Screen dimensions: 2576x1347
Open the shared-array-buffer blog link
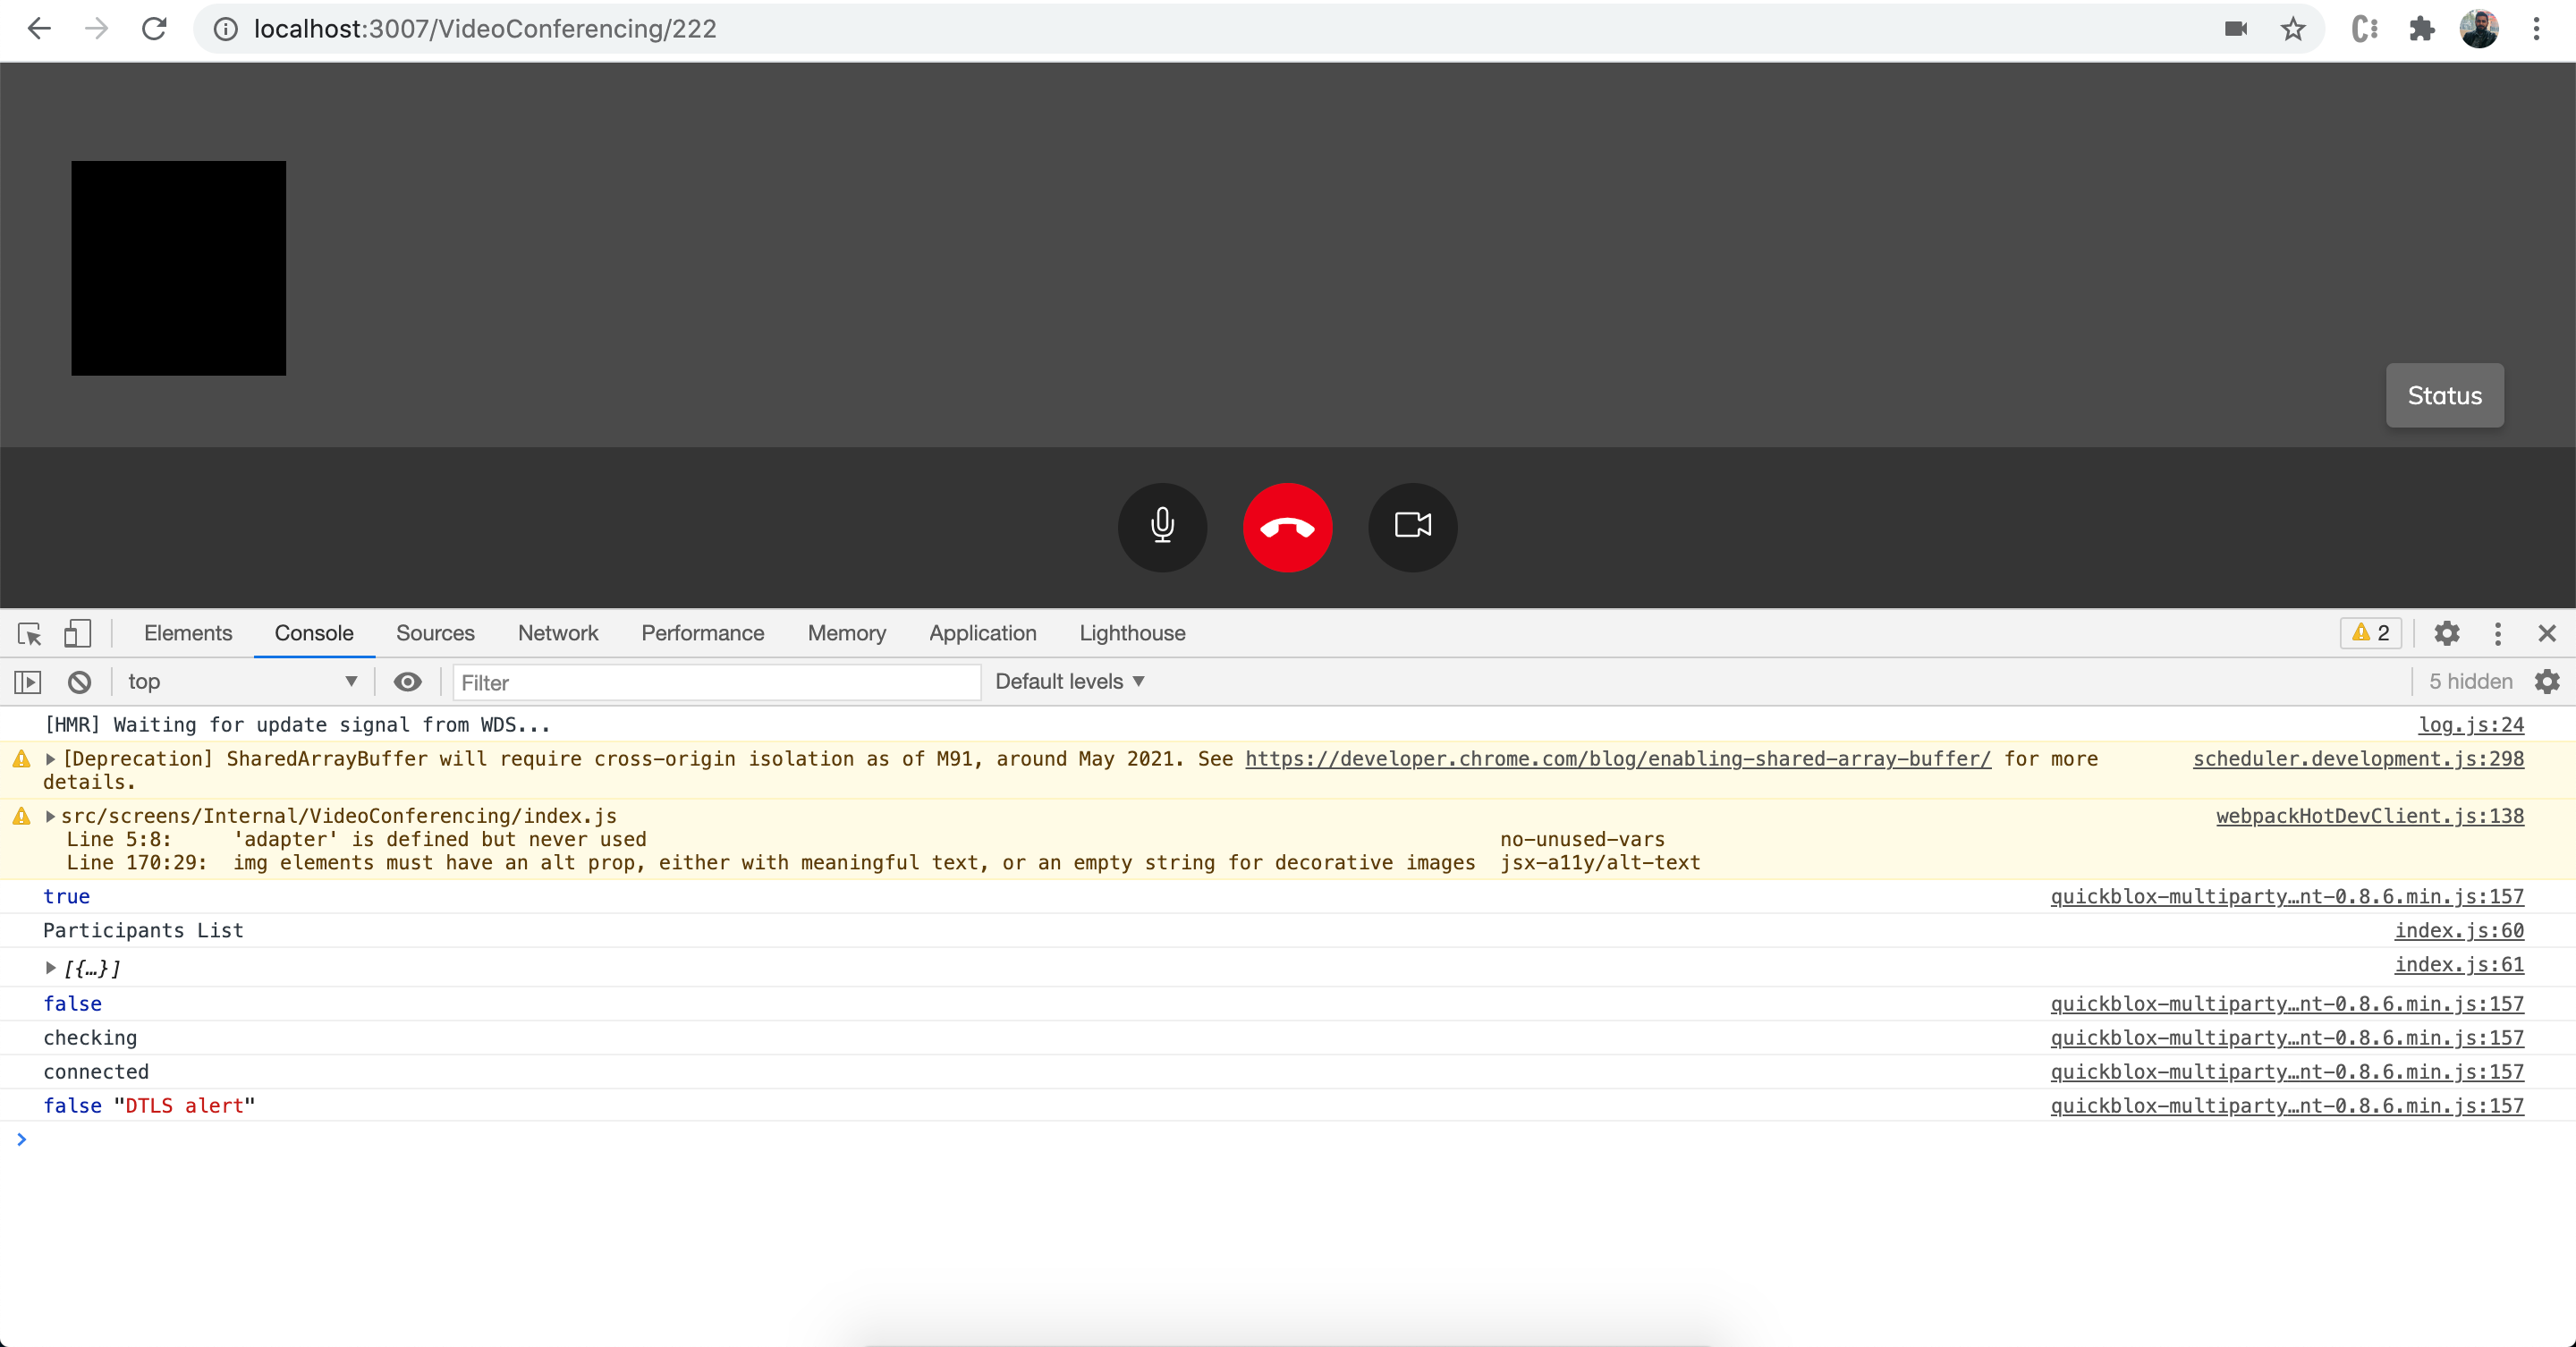(1617, 759)
